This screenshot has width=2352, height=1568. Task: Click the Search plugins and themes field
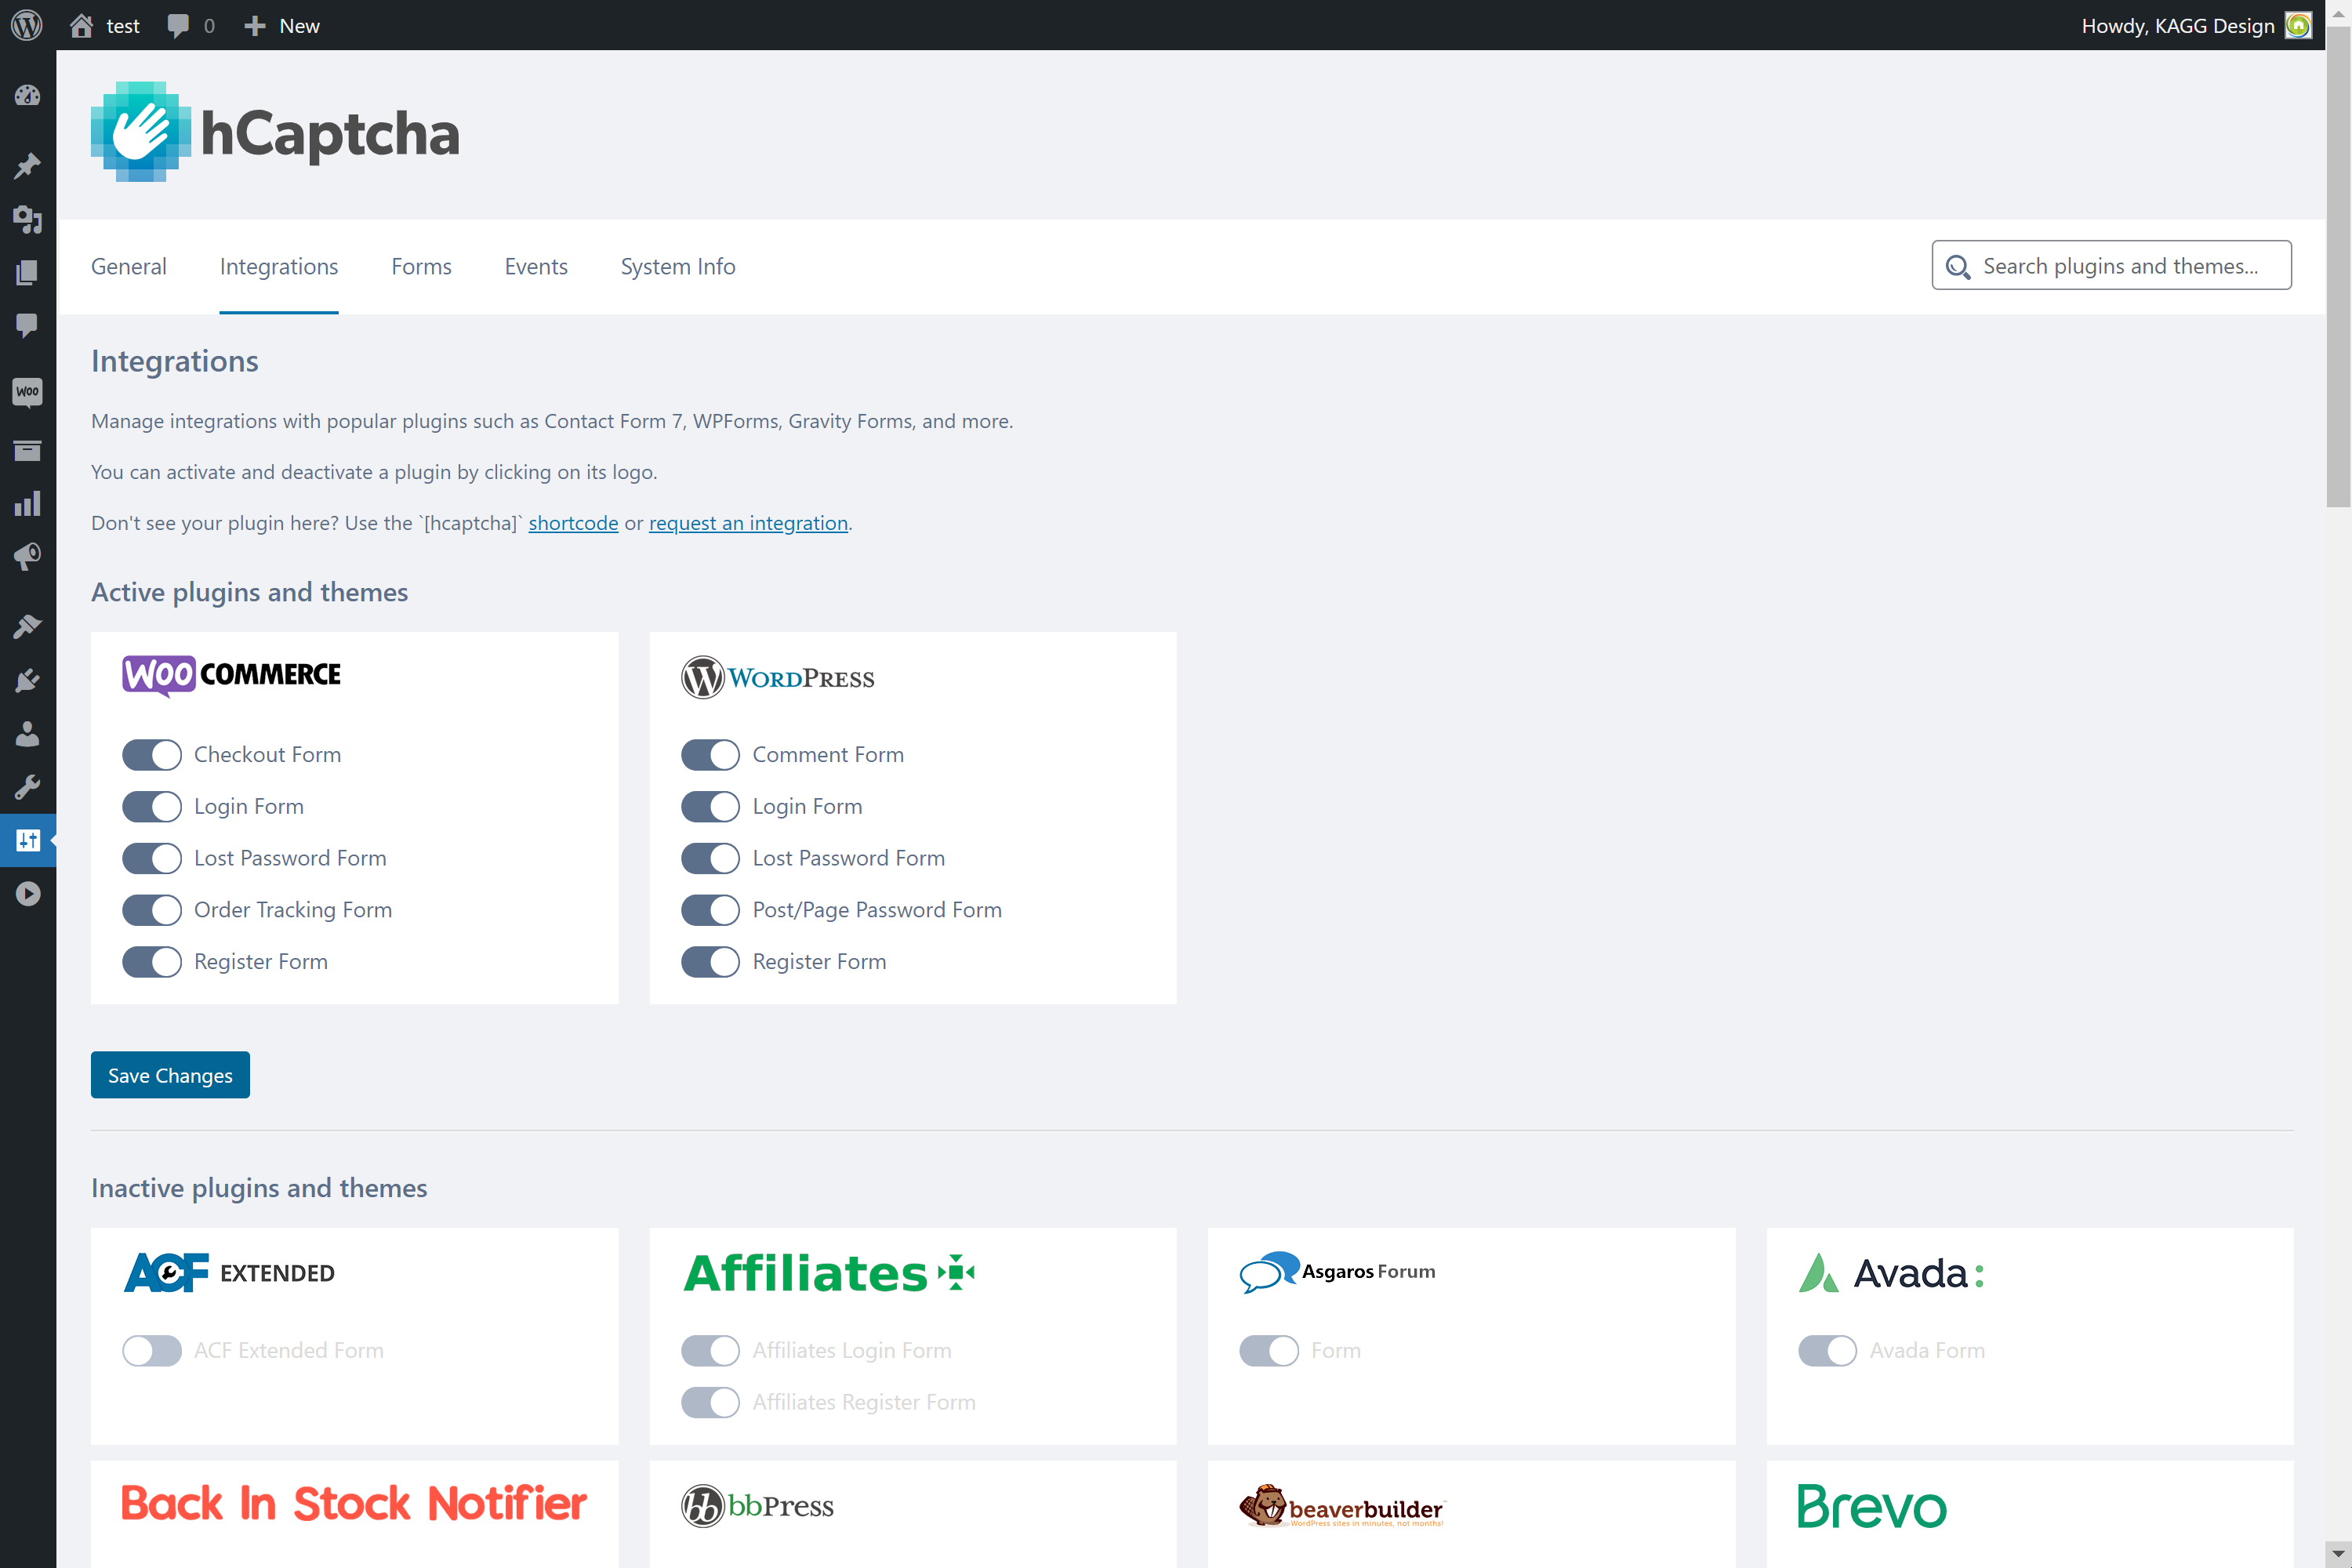[2112, 266]
